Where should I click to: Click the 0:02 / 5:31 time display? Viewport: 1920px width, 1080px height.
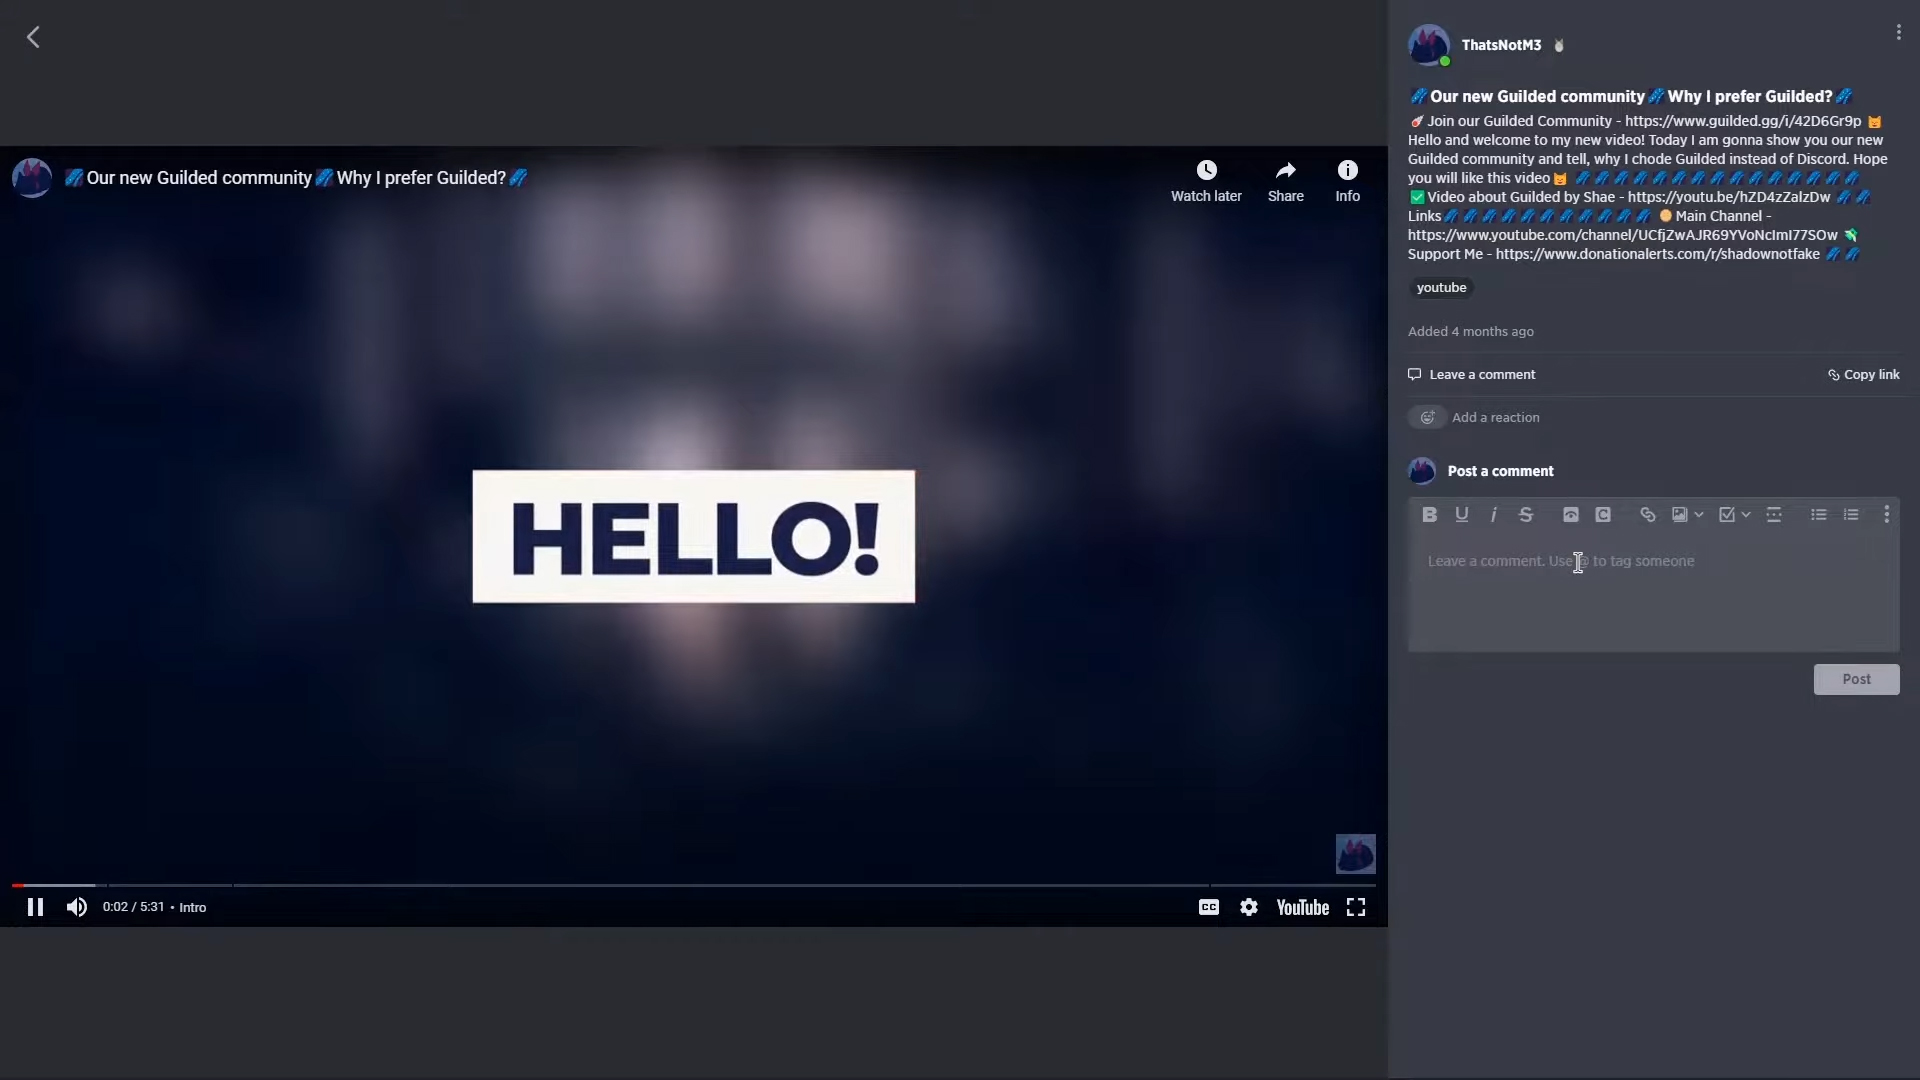coord(133,907)
